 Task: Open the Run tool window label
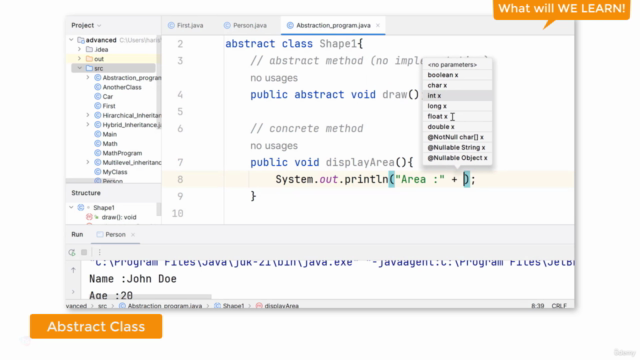[77, 235]
